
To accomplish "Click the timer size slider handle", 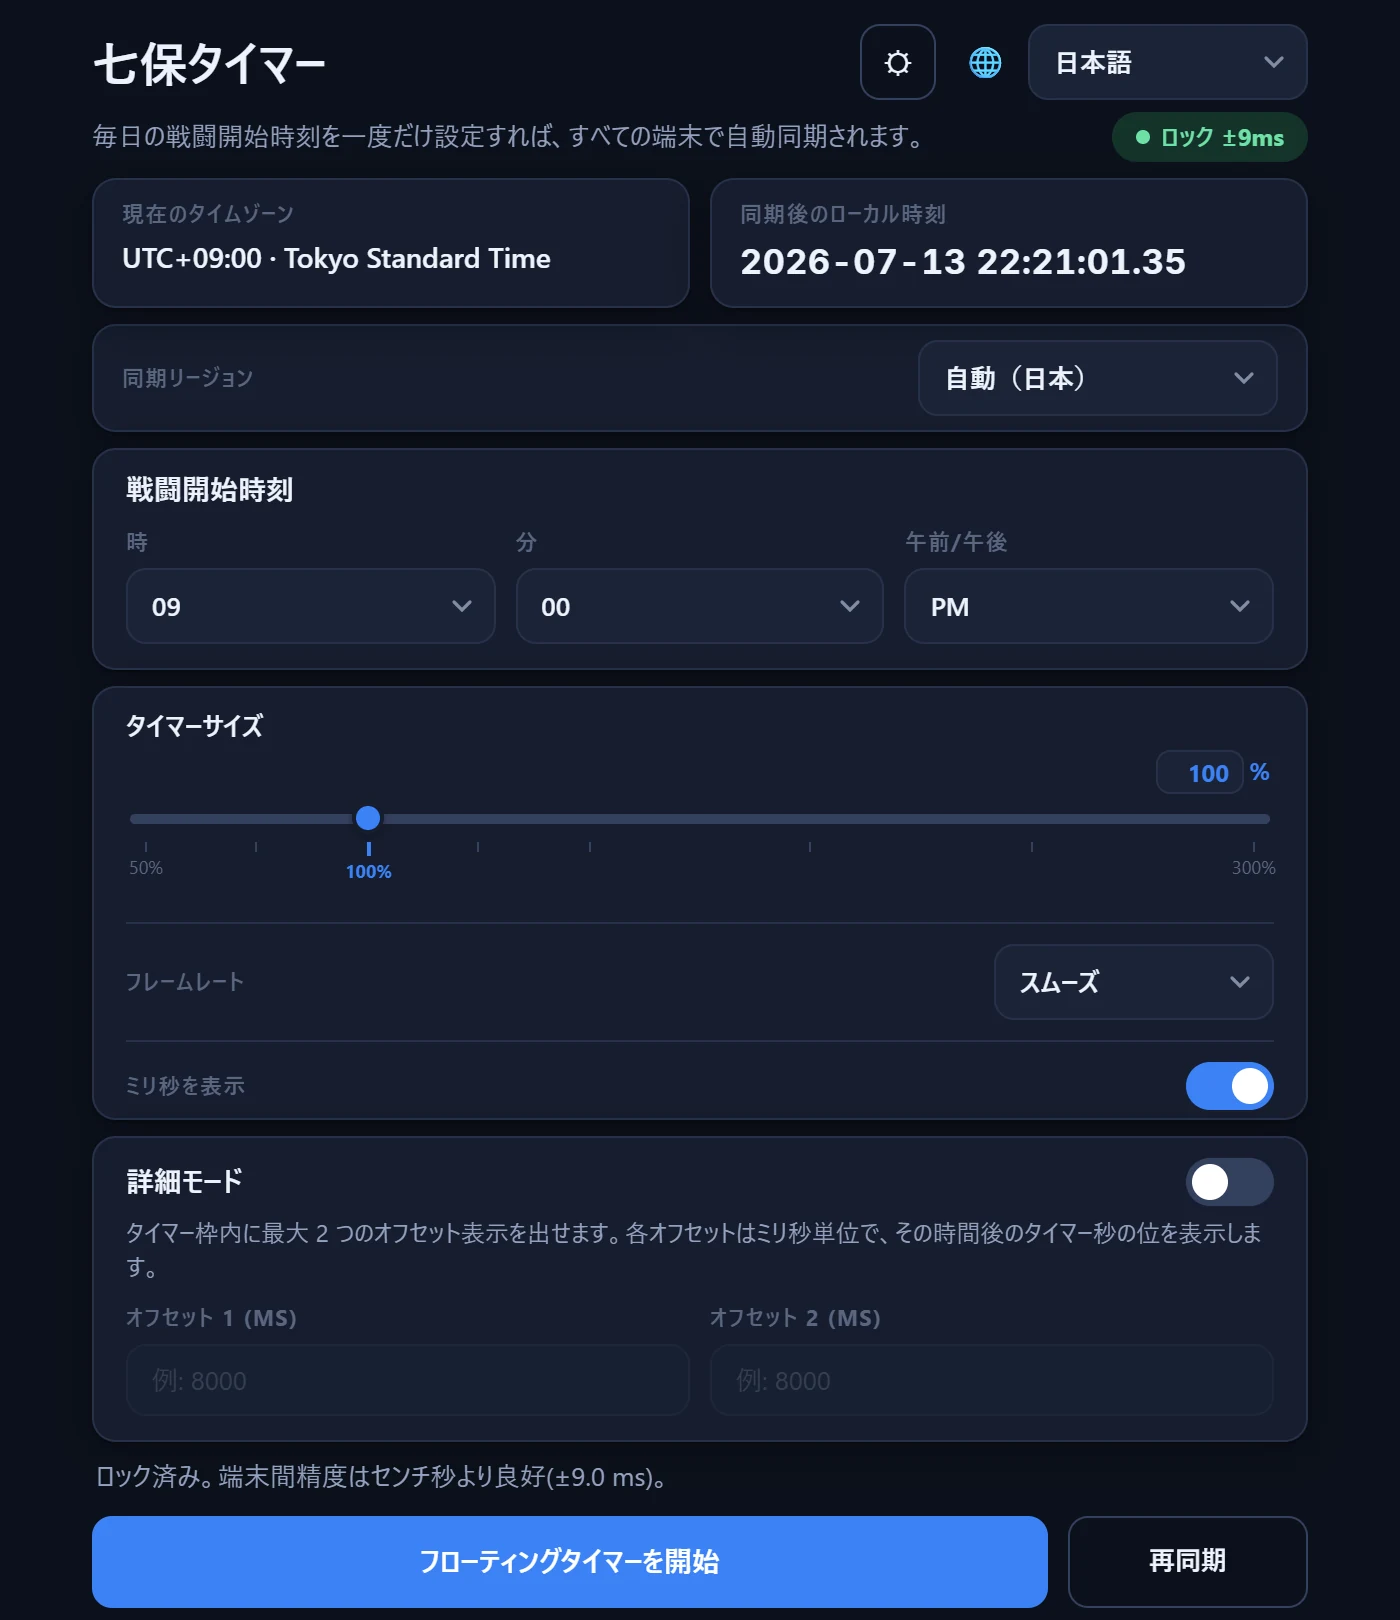I will tap(368, 818).
